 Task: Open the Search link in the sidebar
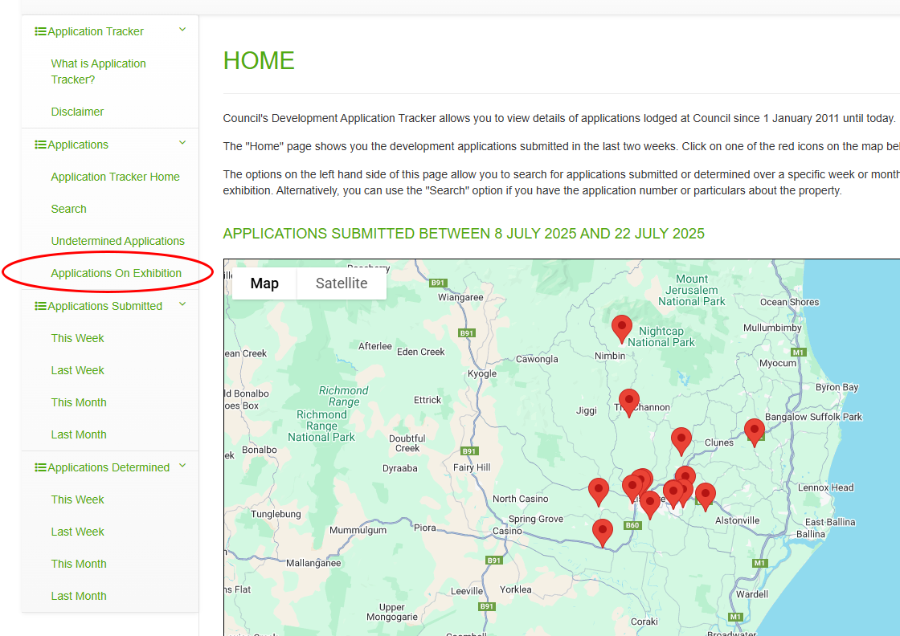coord(69,209)
